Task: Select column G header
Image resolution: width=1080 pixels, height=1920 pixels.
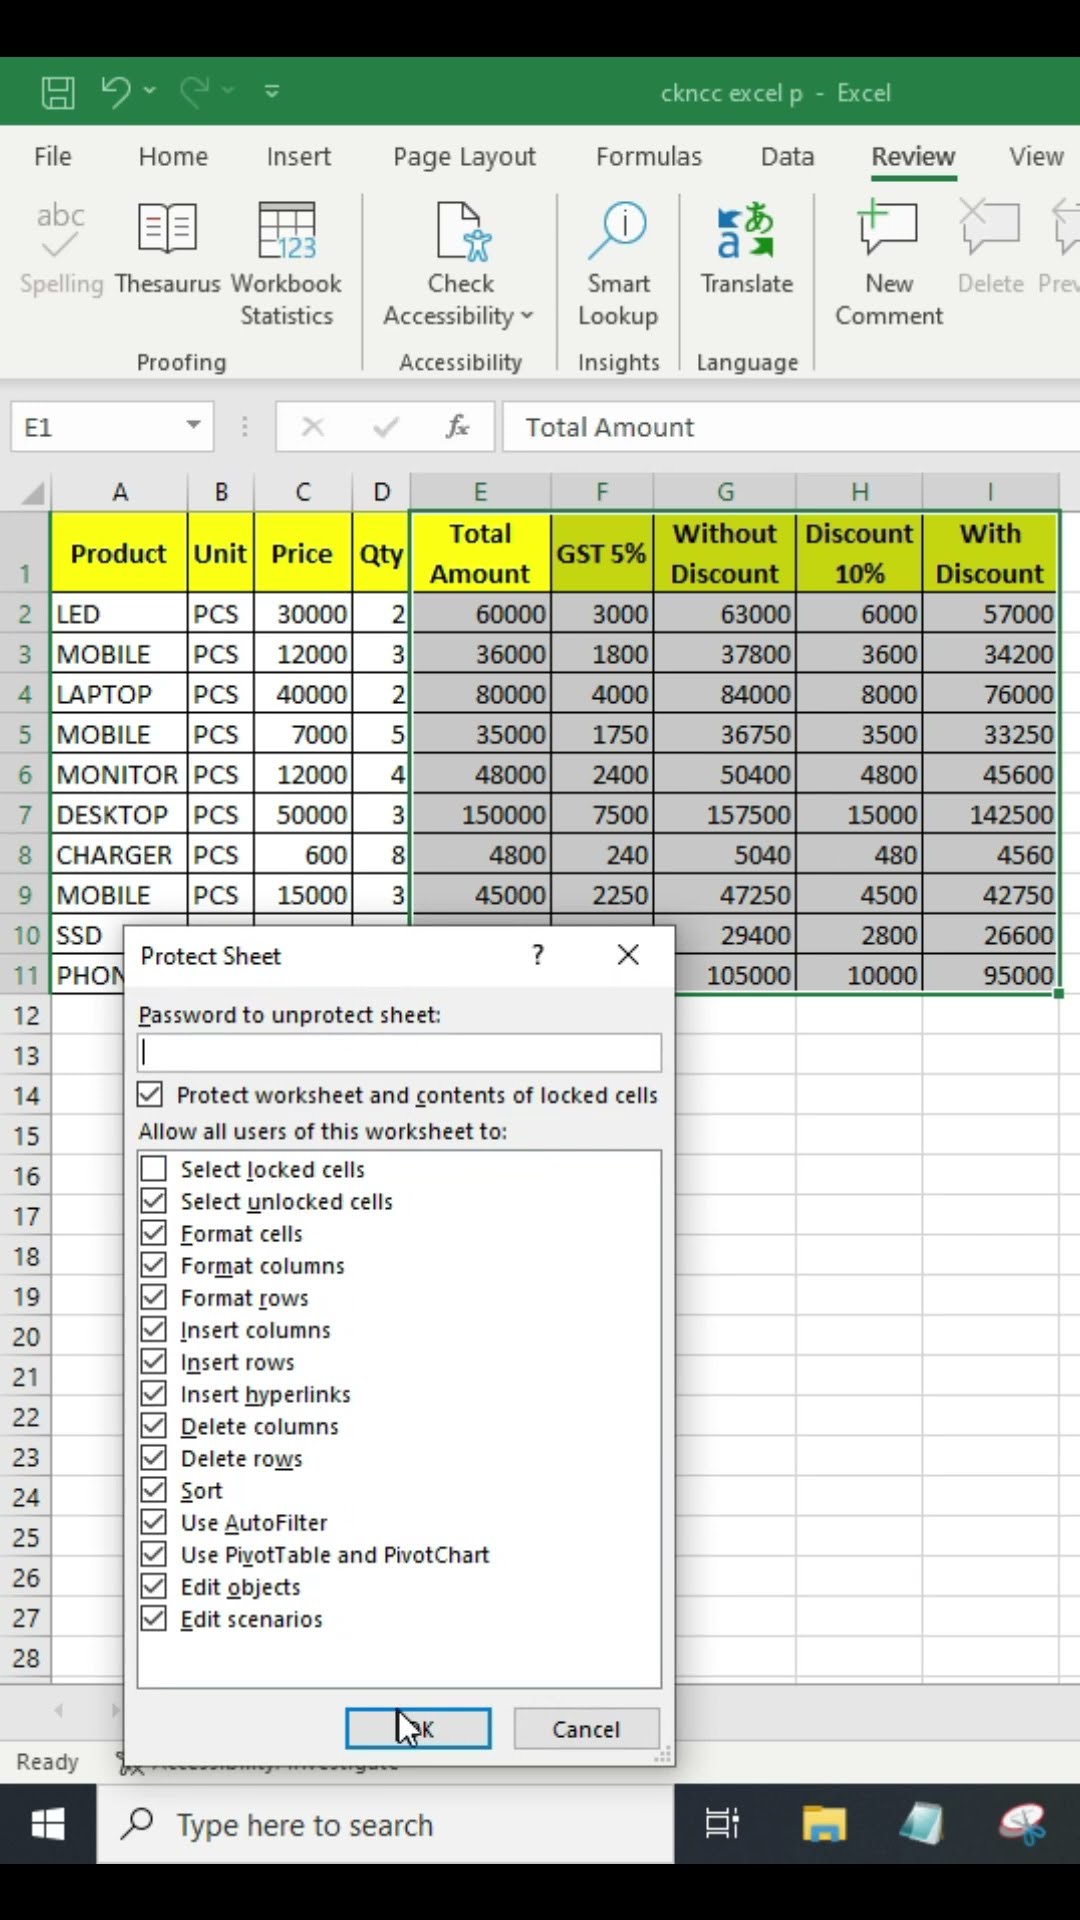Action: tap(725, 492)
